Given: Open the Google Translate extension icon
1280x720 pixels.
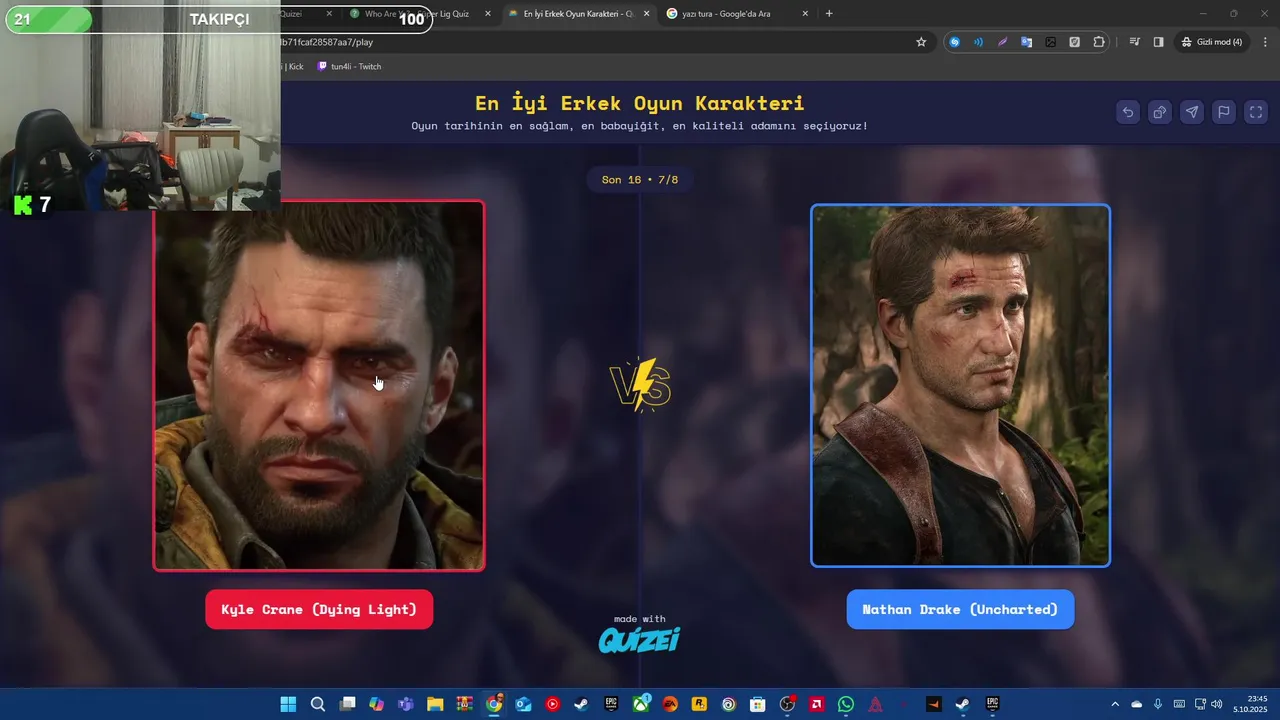Looking at the screenshot, I should 1026,42.
